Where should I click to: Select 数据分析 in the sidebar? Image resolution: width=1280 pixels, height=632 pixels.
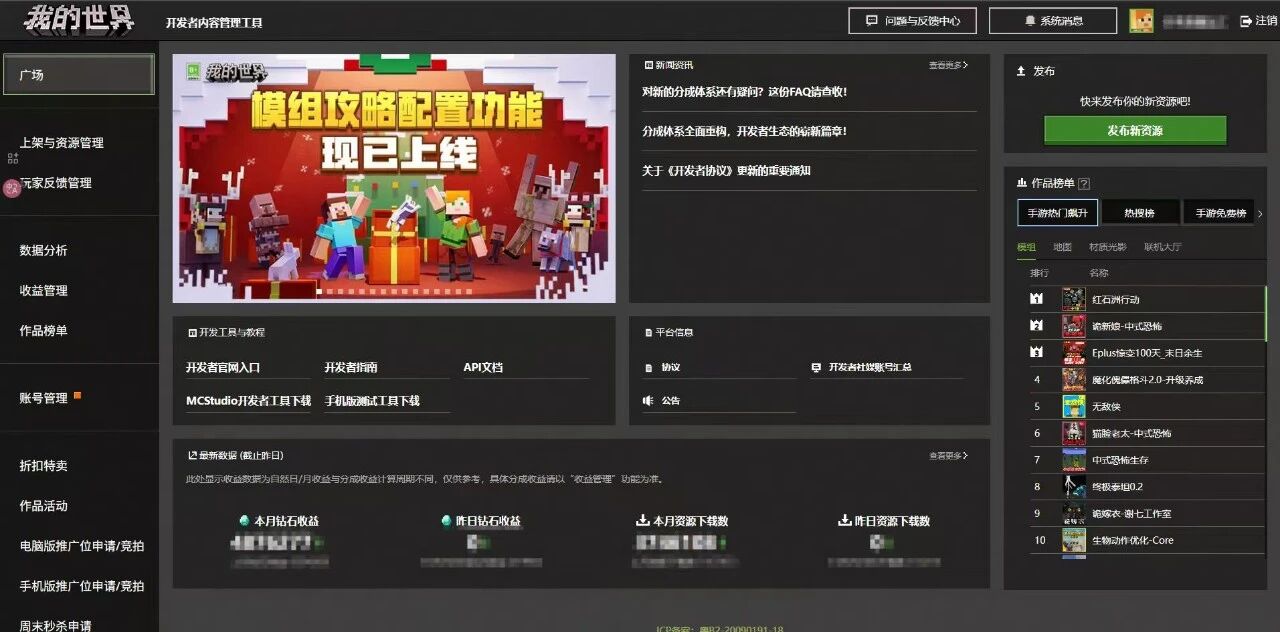[x=43, y=250]
